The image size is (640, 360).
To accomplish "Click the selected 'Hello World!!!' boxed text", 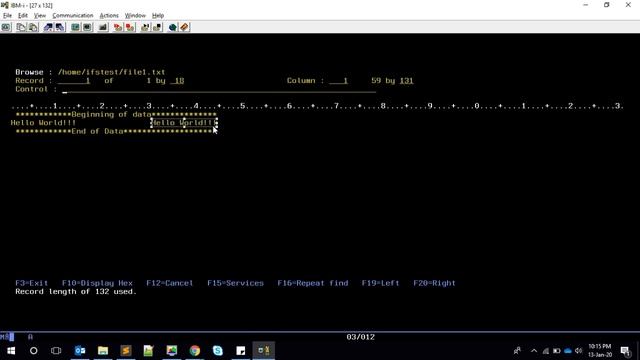I will [184, 122].
